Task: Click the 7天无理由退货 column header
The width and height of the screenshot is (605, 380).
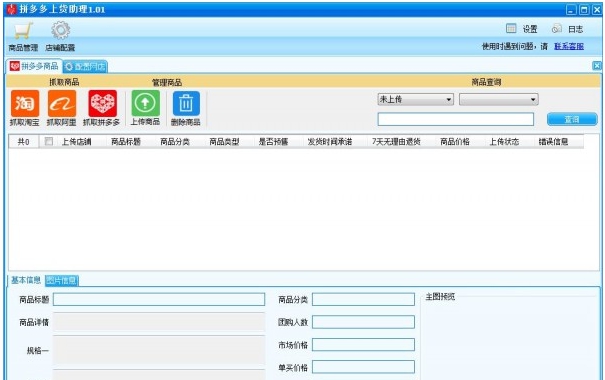Action: click(396, 142)
